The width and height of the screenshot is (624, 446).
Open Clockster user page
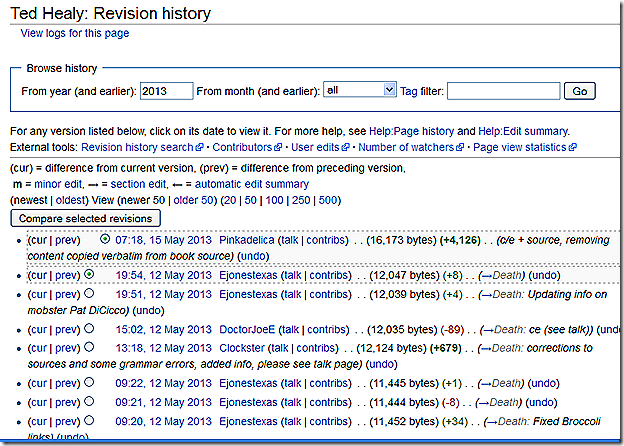coord(242,348)
